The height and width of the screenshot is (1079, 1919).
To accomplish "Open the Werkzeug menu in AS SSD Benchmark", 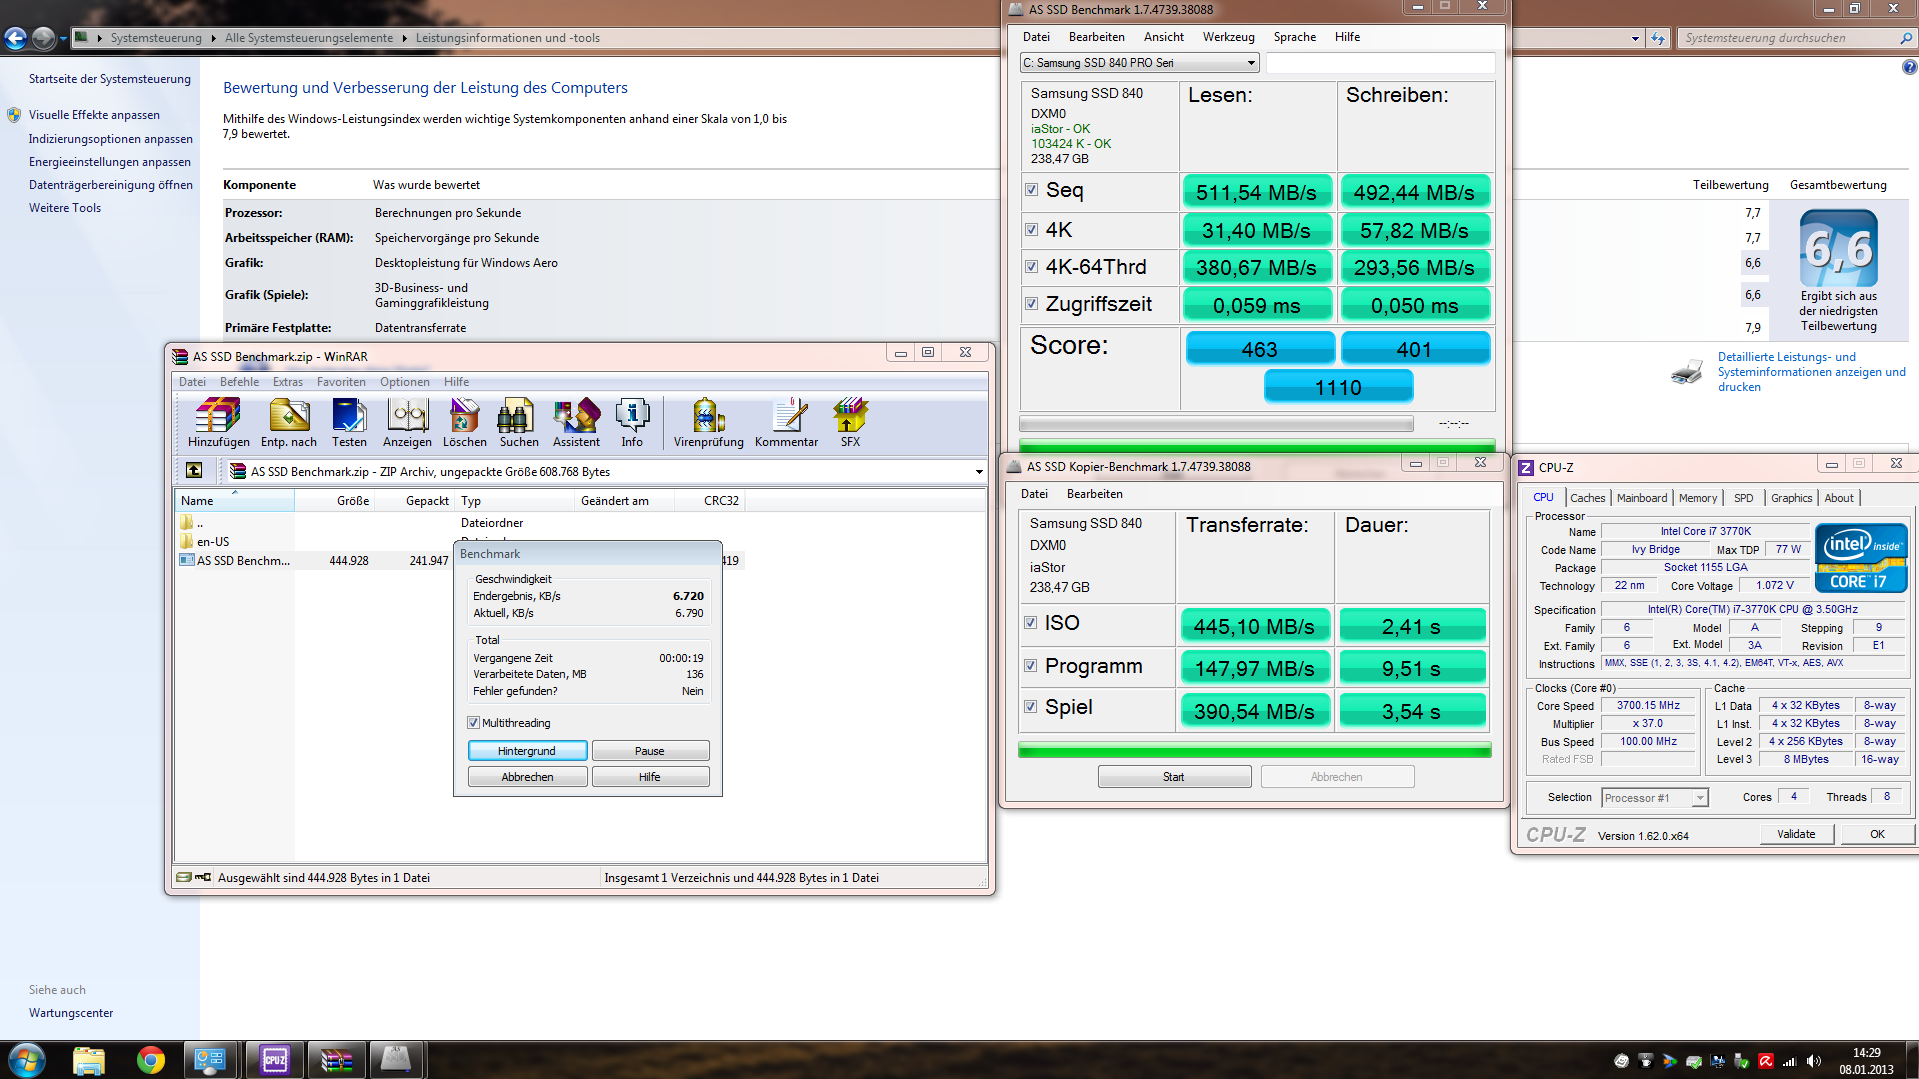I will click(x=1228, y=37).
